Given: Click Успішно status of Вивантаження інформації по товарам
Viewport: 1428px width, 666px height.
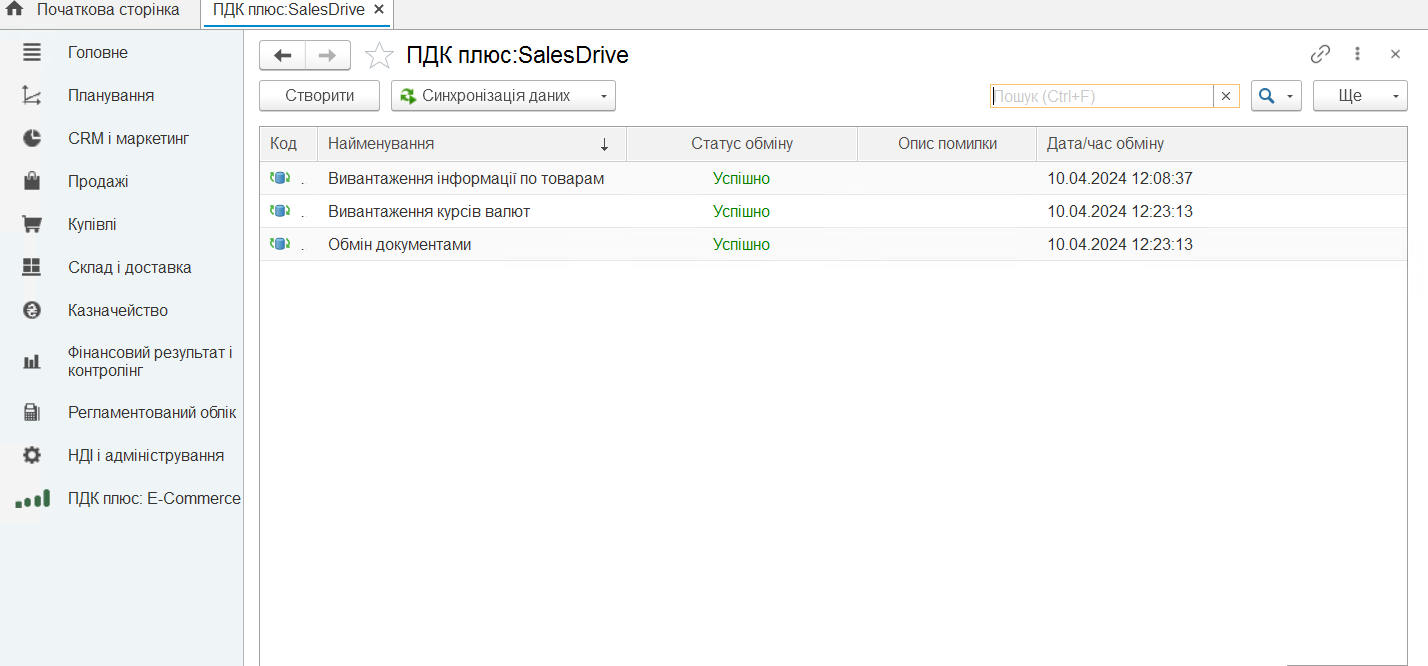Looking at the screenshot, I should 741,179.
